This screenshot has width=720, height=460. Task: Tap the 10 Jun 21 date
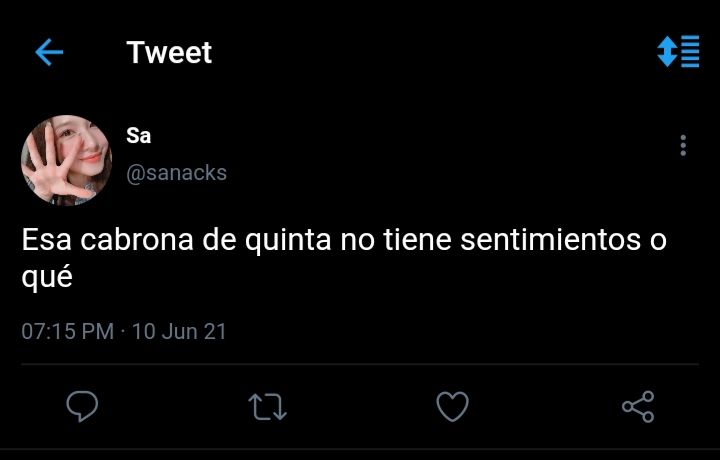(x=179, y=331)
